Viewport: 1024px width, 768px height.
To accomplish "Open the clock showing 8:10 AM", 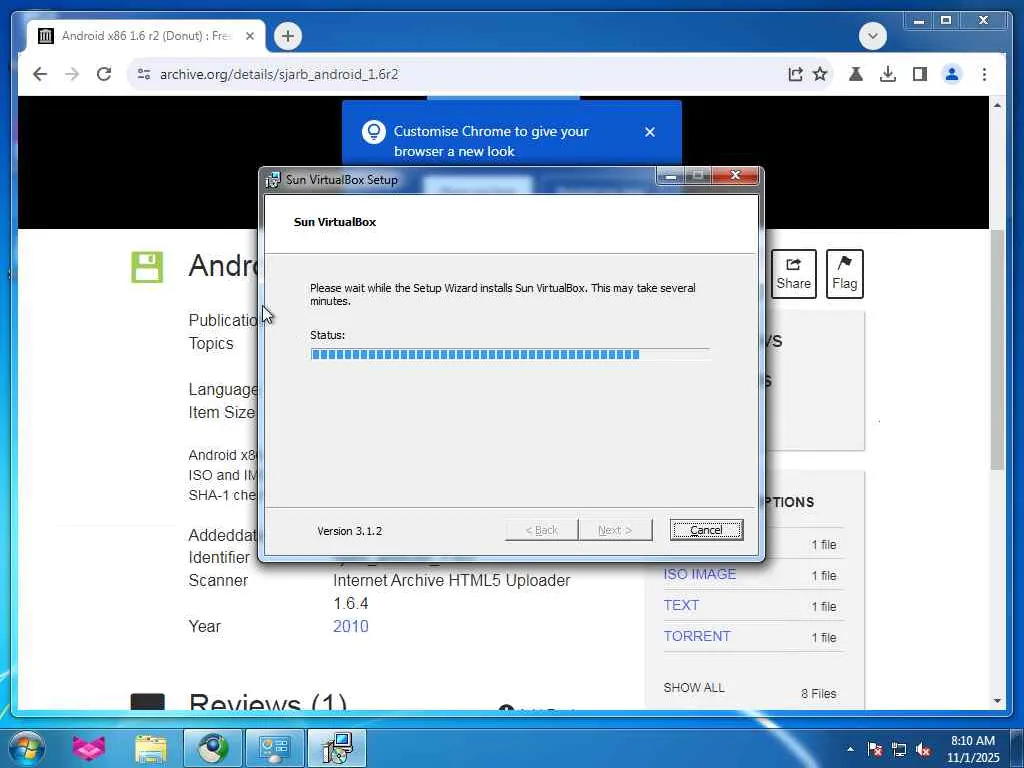I will pyautogui.click(x=973, y=749).
